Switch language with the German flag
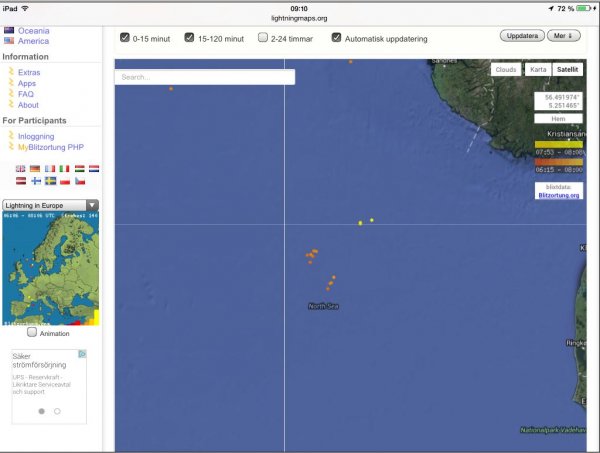 click(35, 169)
